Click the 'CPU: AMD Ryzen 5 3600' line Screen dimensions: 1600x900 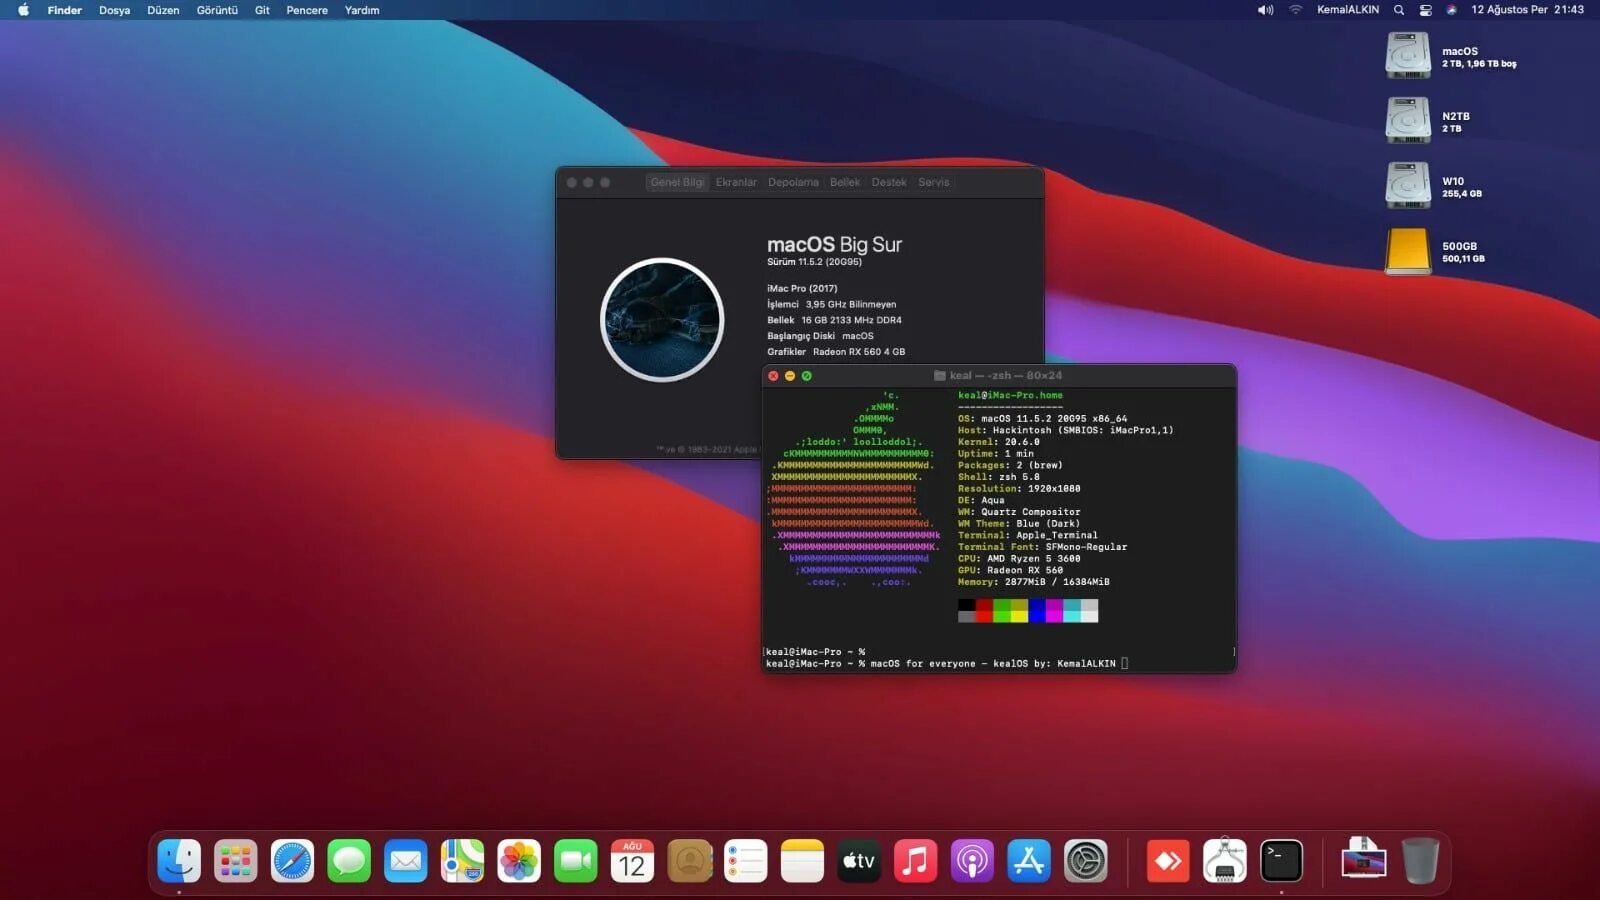tap(1019, 559)
